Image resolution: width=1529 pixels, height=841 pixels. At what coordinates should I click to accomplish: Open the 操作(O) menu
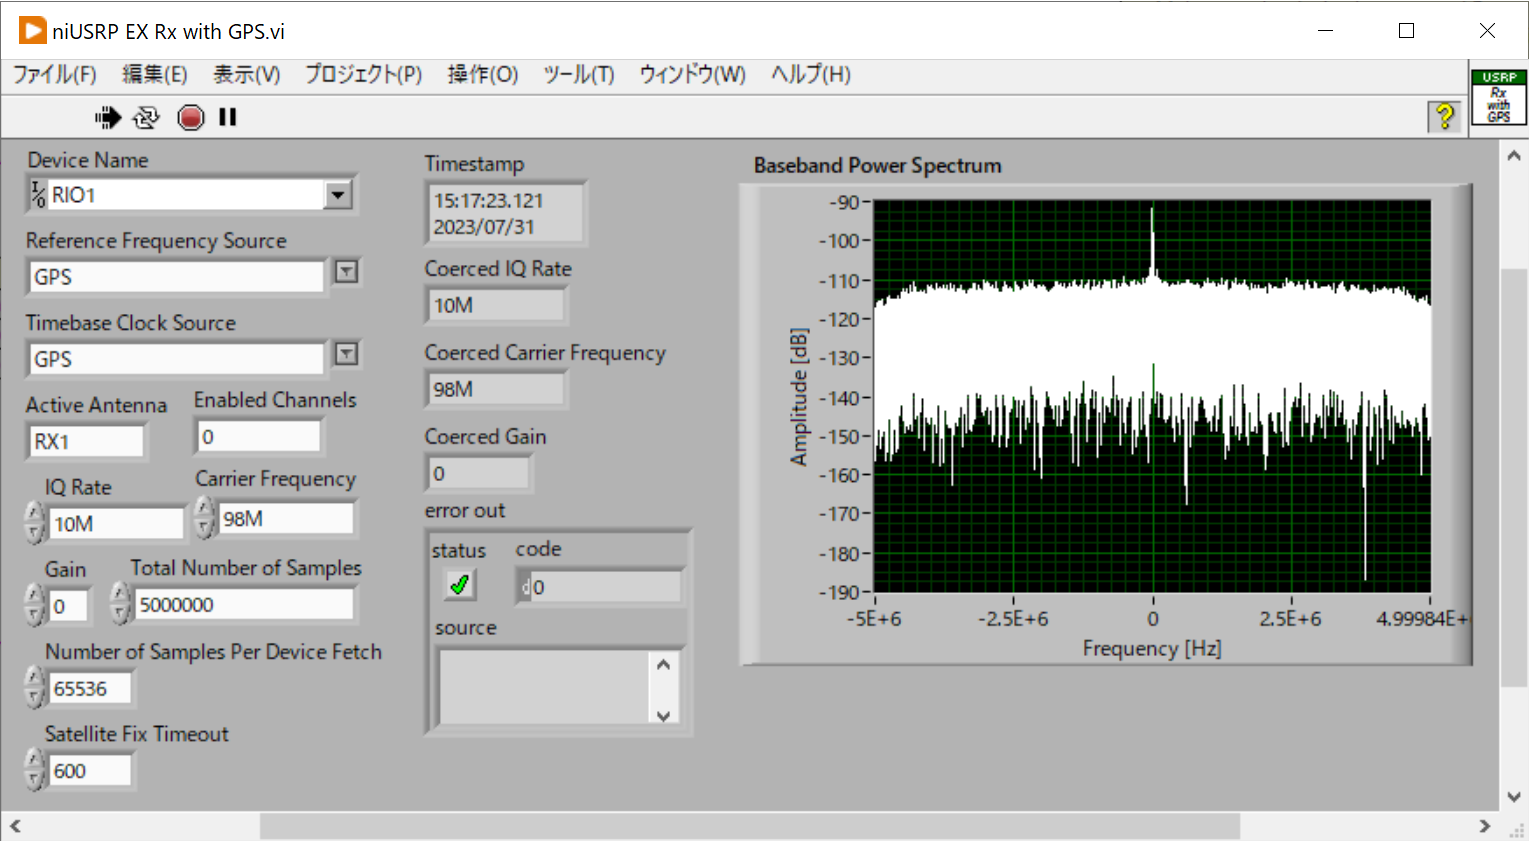tap(482, 75)
